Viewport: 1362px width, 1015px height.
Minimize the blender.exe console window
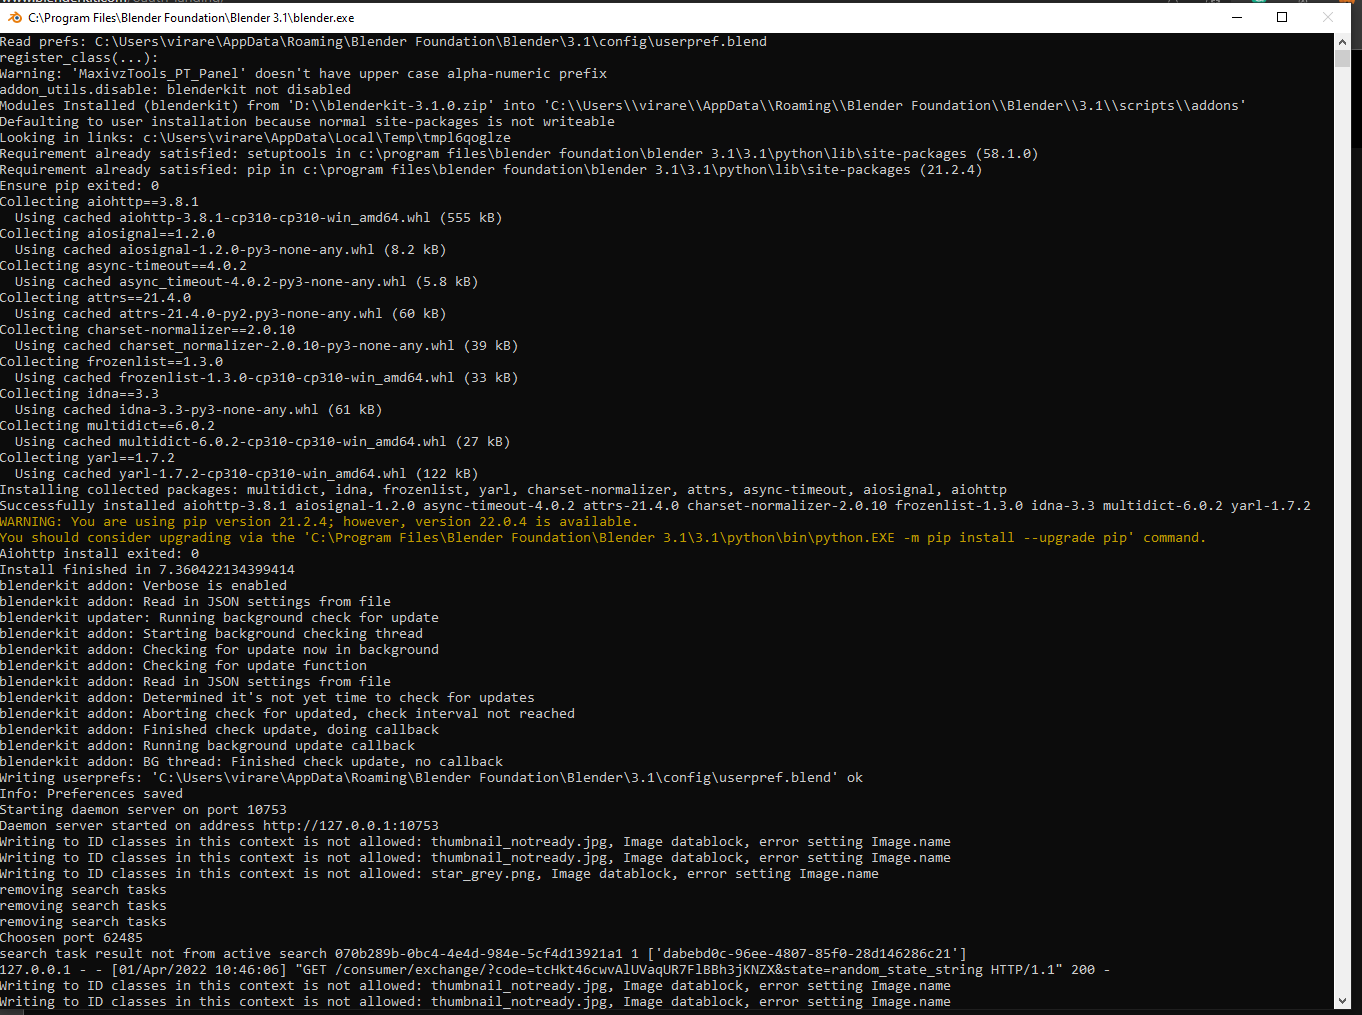1236,17
